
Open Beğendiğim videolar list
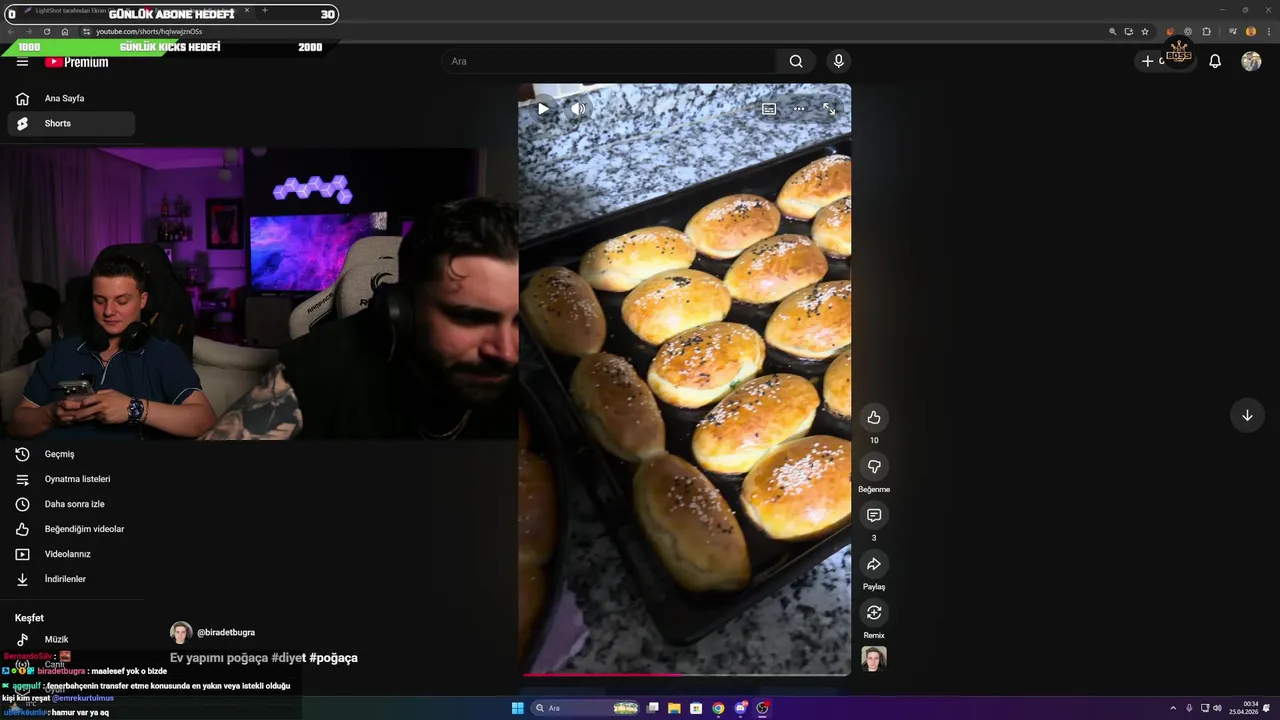coord(71,529)
